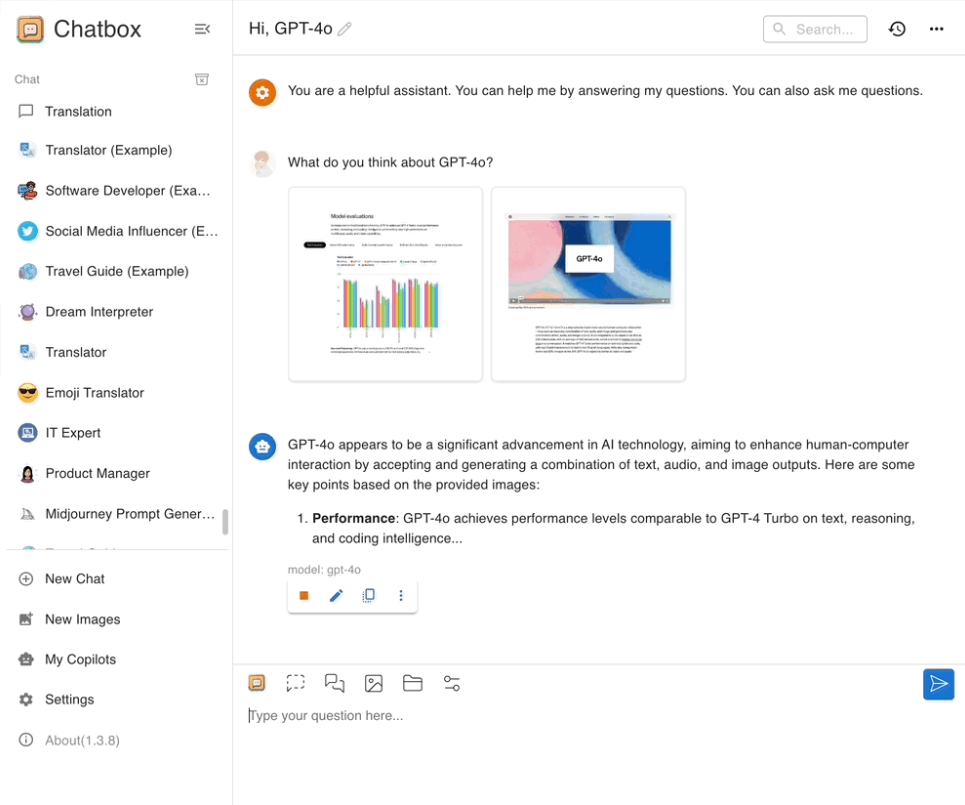Open the attach image icon in input toolbar
The width and height of the screenshot is (965, 805).
tap(374, 684)
